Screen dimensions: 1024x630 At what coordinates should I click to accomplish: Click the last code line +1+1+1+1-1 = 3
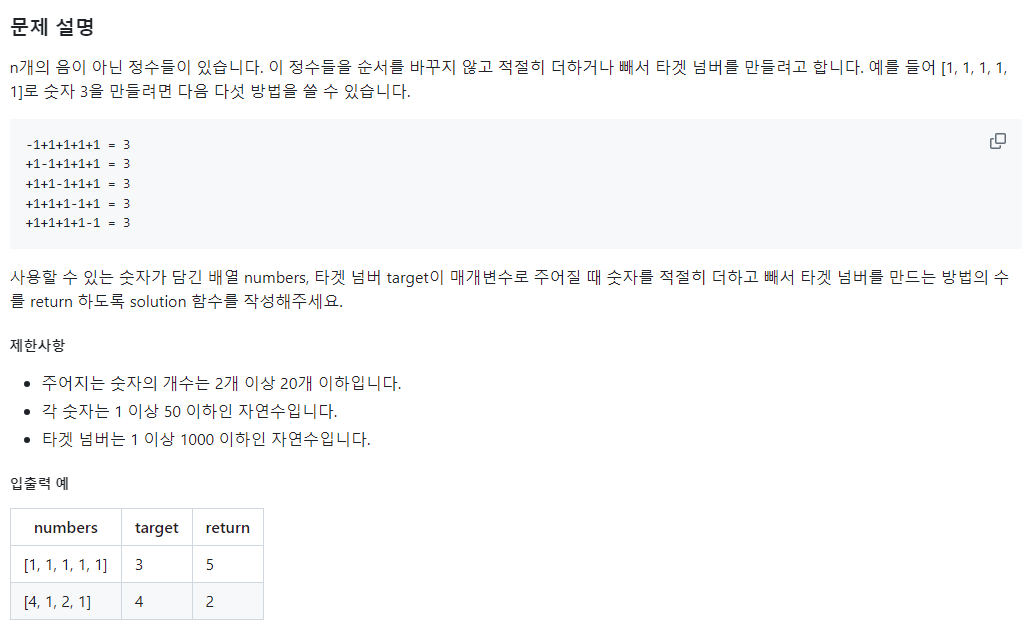(78, 223)
